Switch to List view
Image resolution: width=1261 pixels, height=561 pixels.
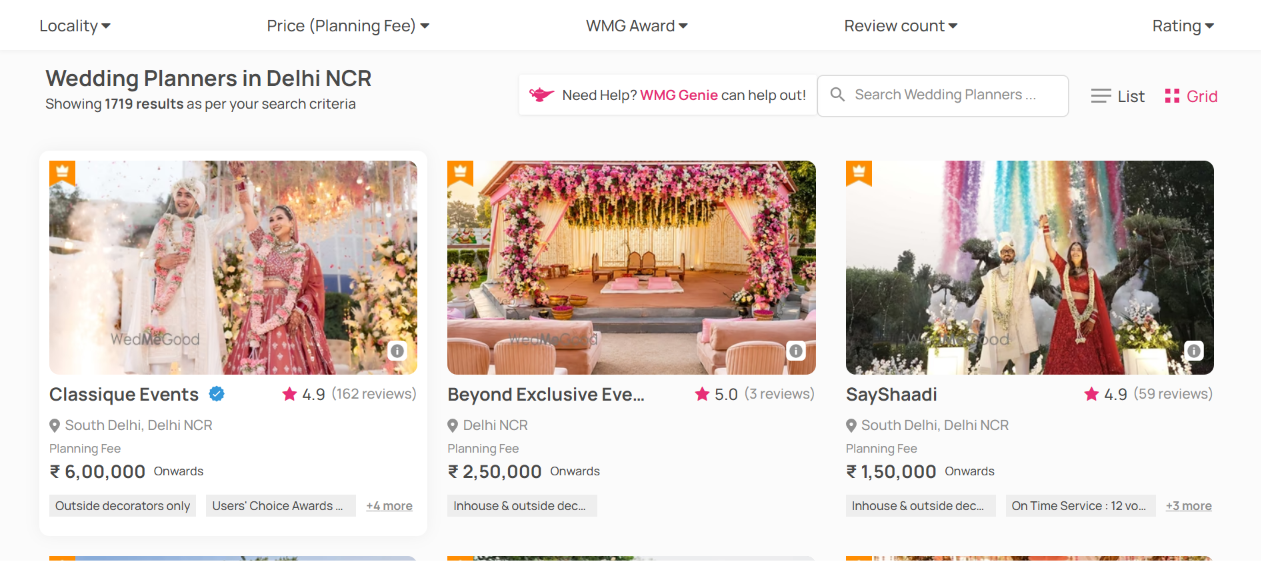click(1117, 96)
